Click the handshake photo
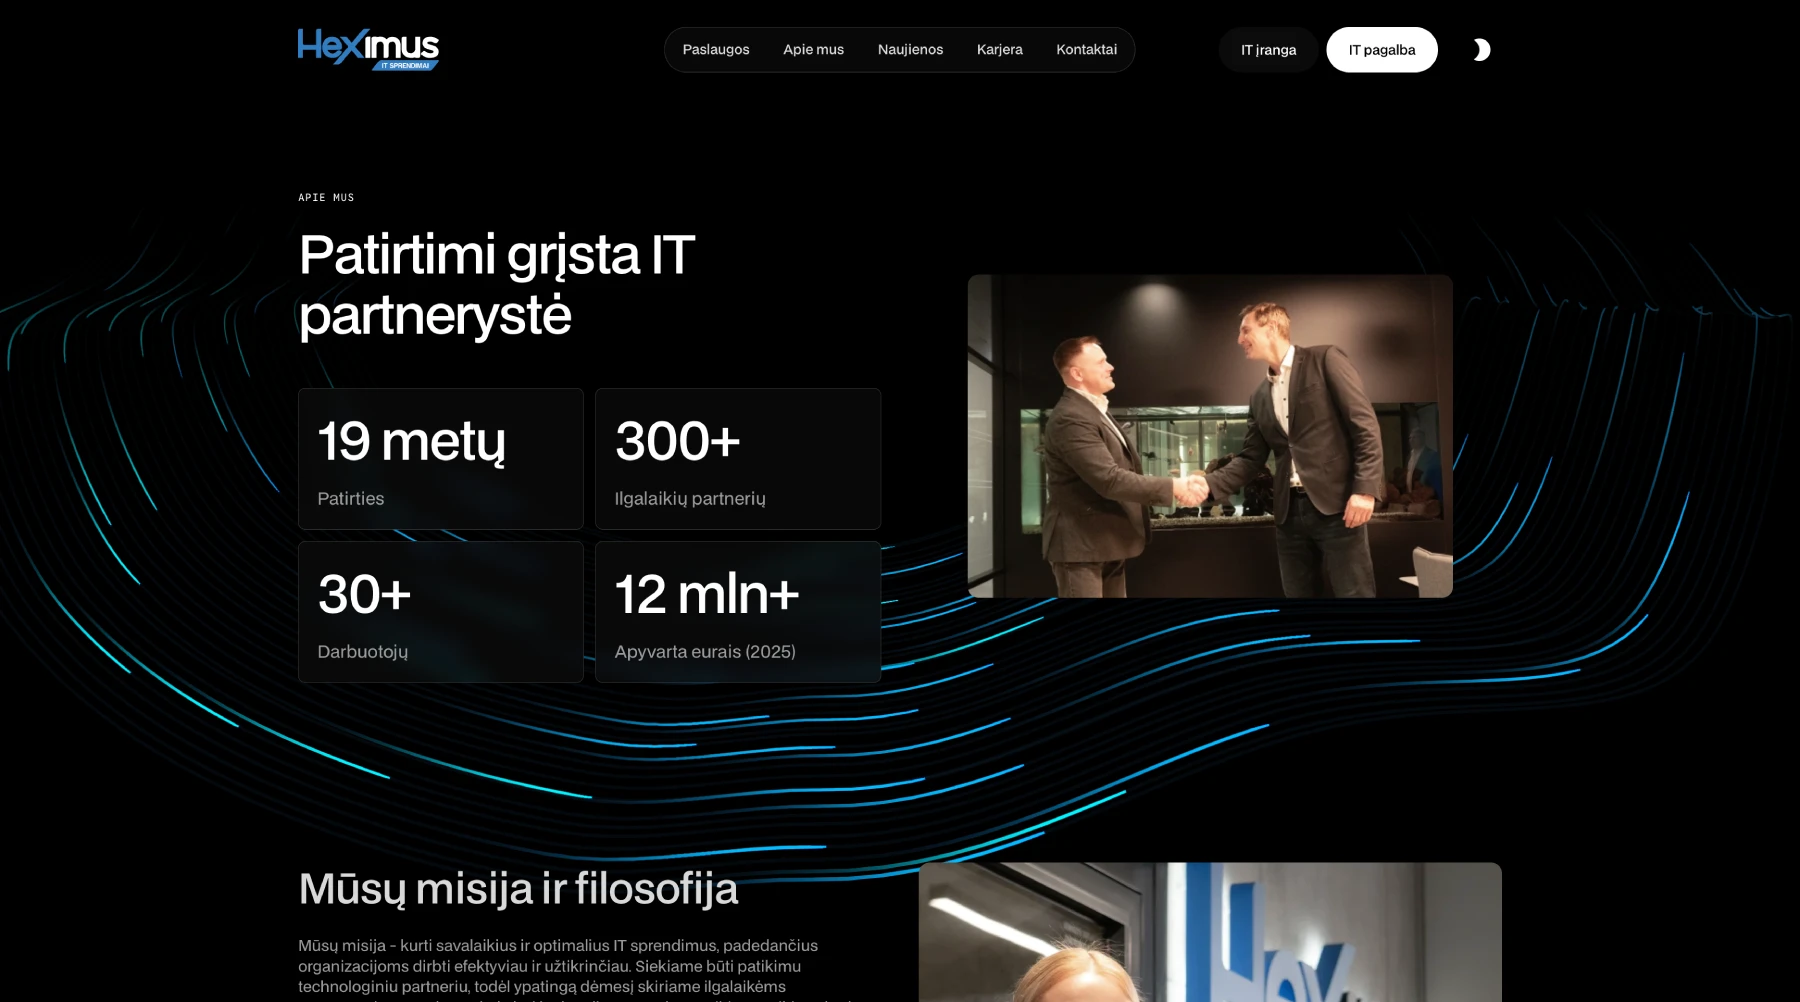The height and width of the screenshot is (1002, 1800). (x=1210, y=436)
